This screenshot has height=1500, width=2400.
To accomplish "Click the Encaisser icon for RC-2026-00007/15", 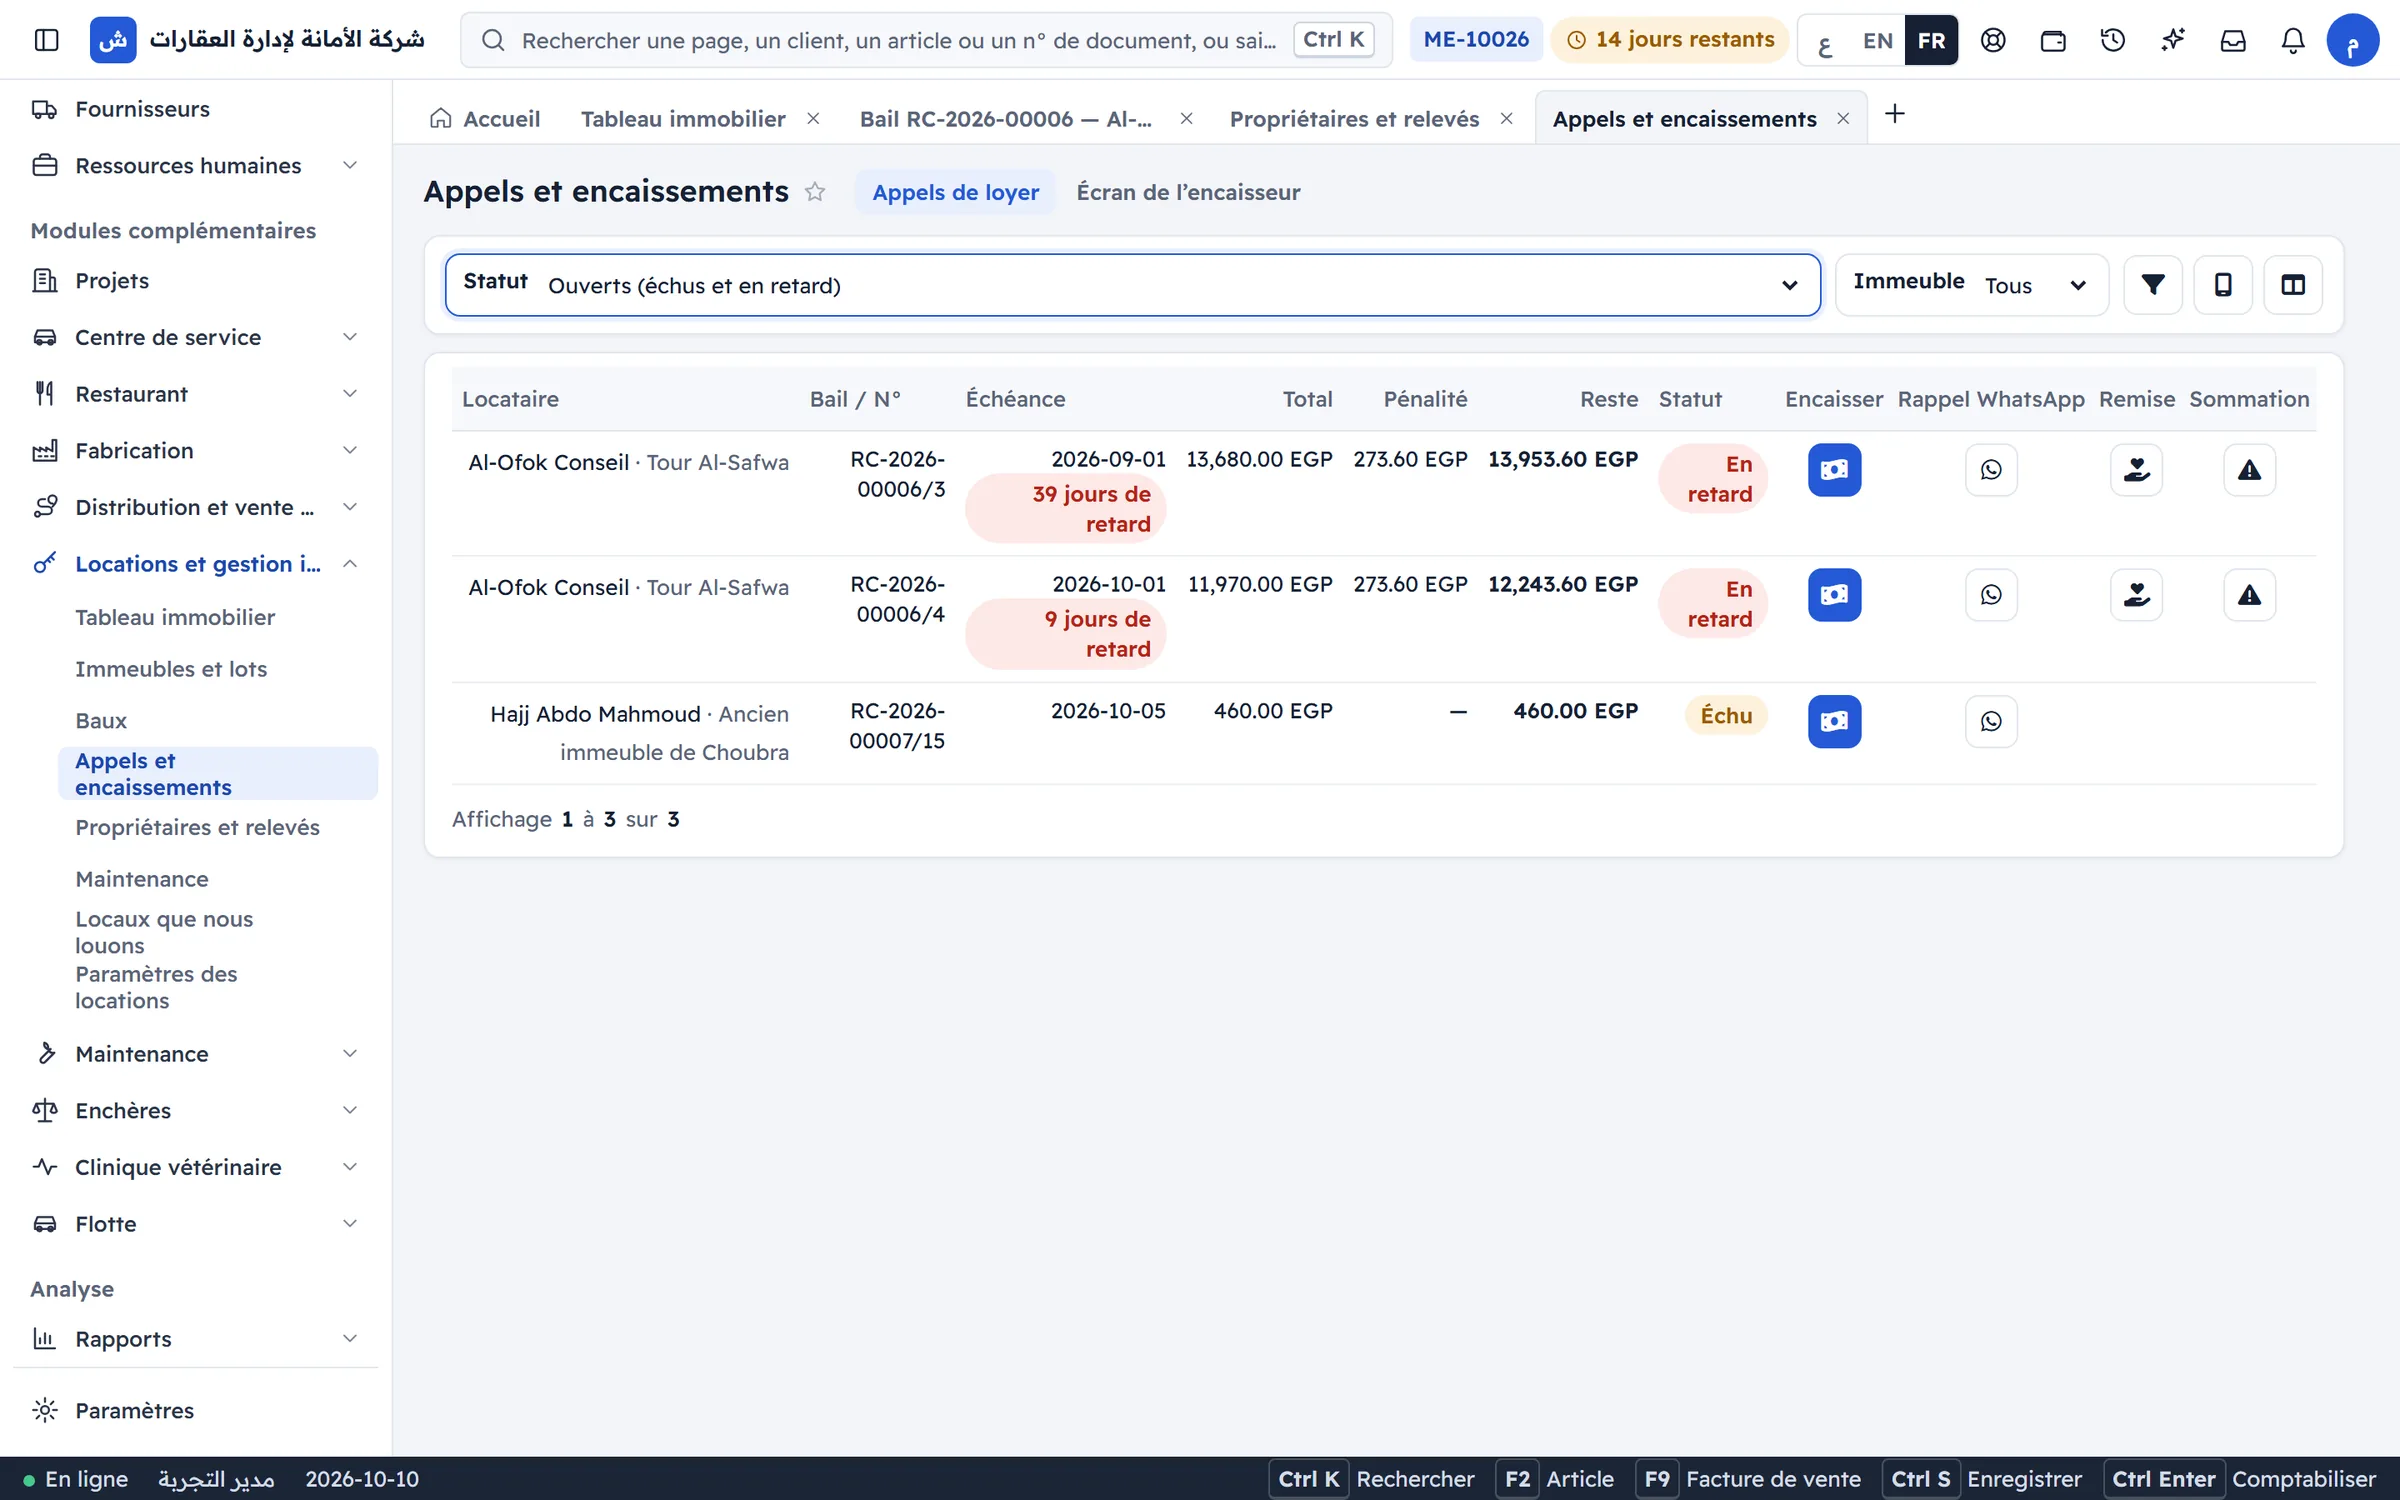I will pyautogui.click(x=1834, y=721).
